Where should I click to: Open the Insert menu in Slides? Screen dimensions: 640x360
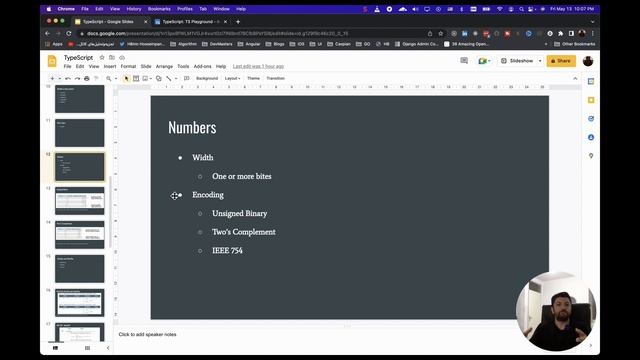coord(110,66)
